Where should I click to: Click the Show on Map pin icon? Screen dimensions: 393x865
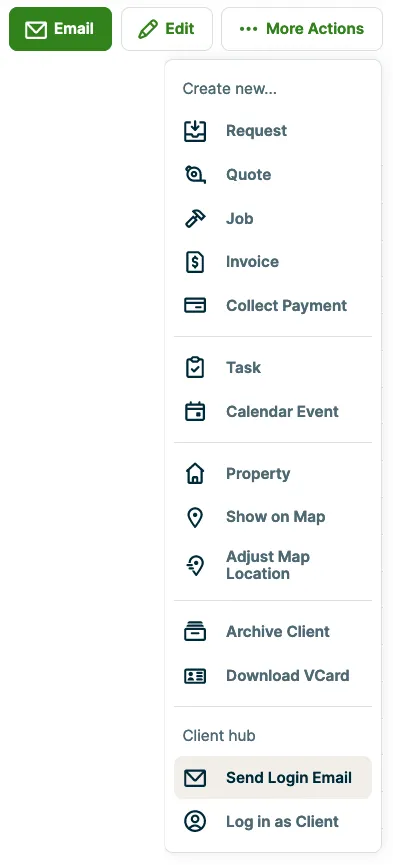pos(195,517)
